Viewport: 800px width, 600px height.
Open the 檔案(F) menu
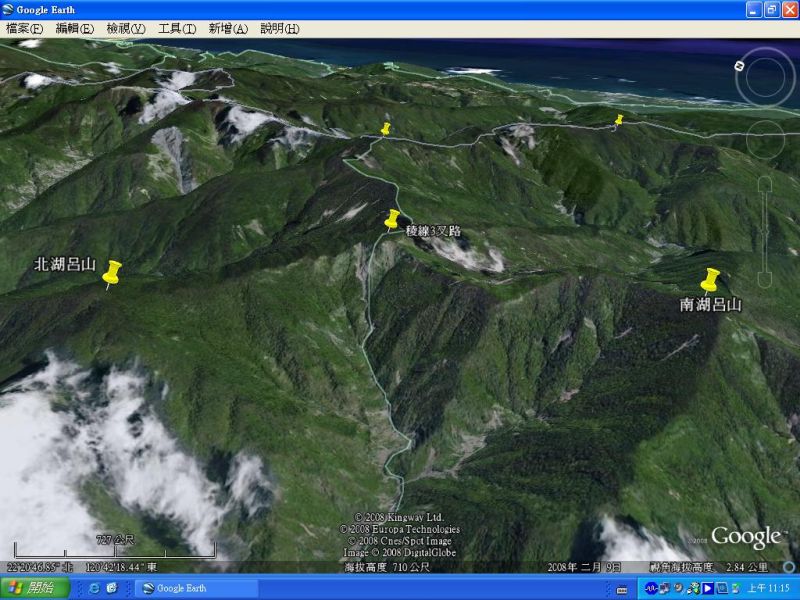(24, 29)
